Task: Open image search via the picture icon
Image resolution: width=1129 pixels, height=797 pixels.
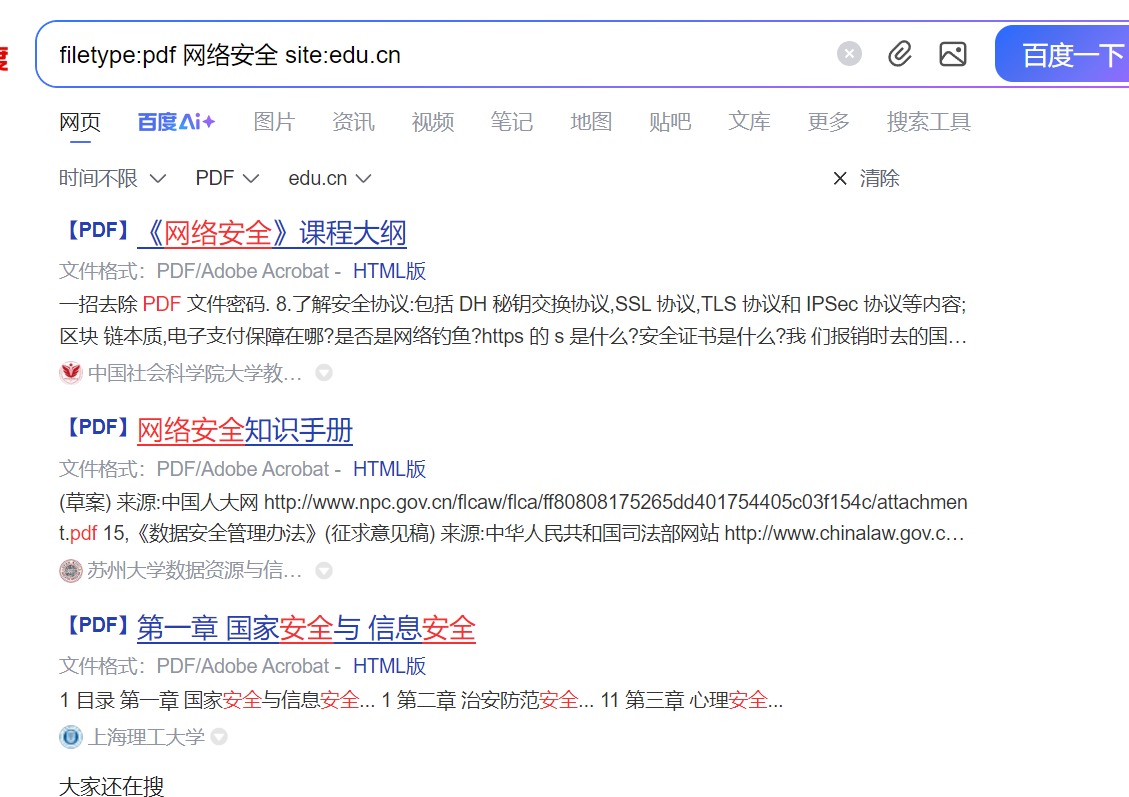Action: [953, 54]
